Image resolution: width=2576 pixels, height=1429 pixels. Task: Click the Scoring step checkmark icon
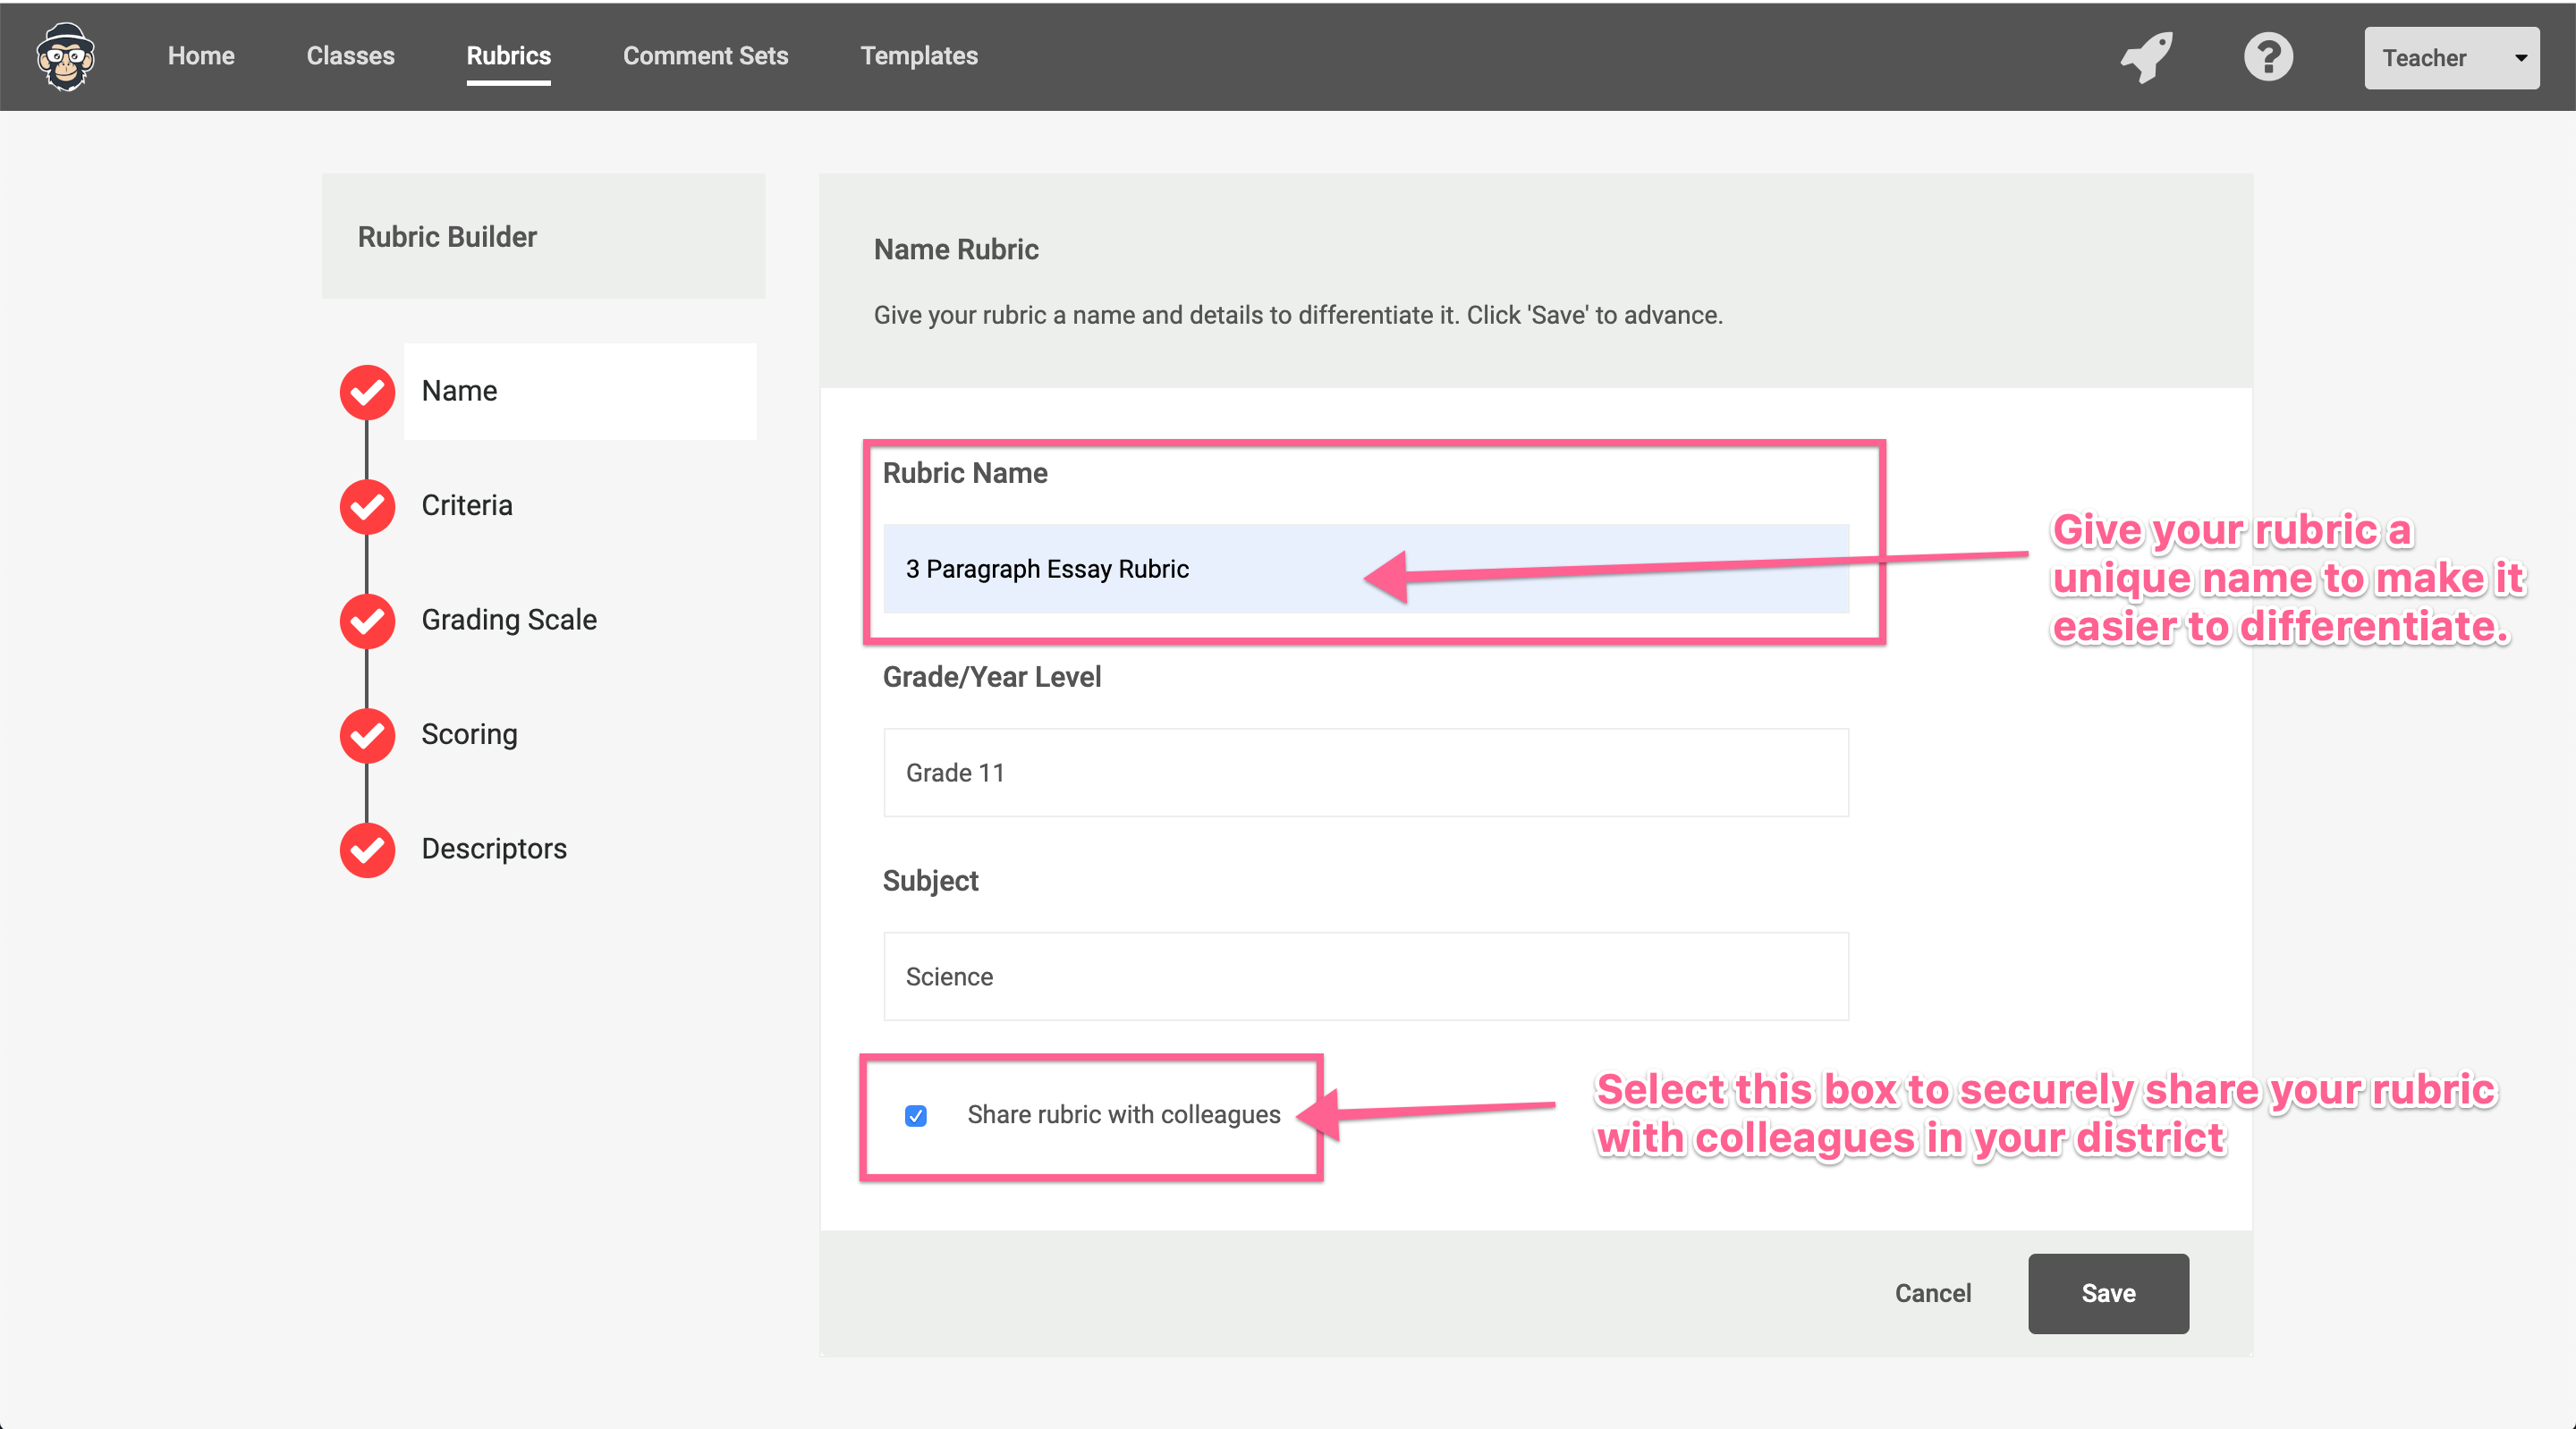tap(367, 735)
